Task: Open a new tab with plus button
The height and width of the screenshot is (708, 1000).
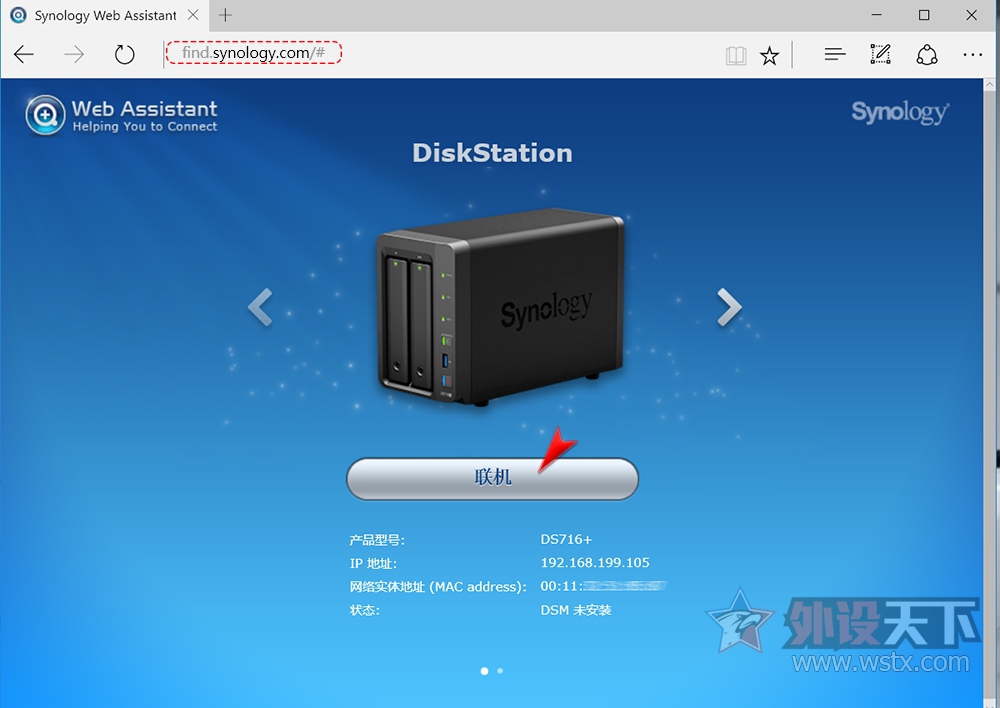Action: click(x=225, y=15)
